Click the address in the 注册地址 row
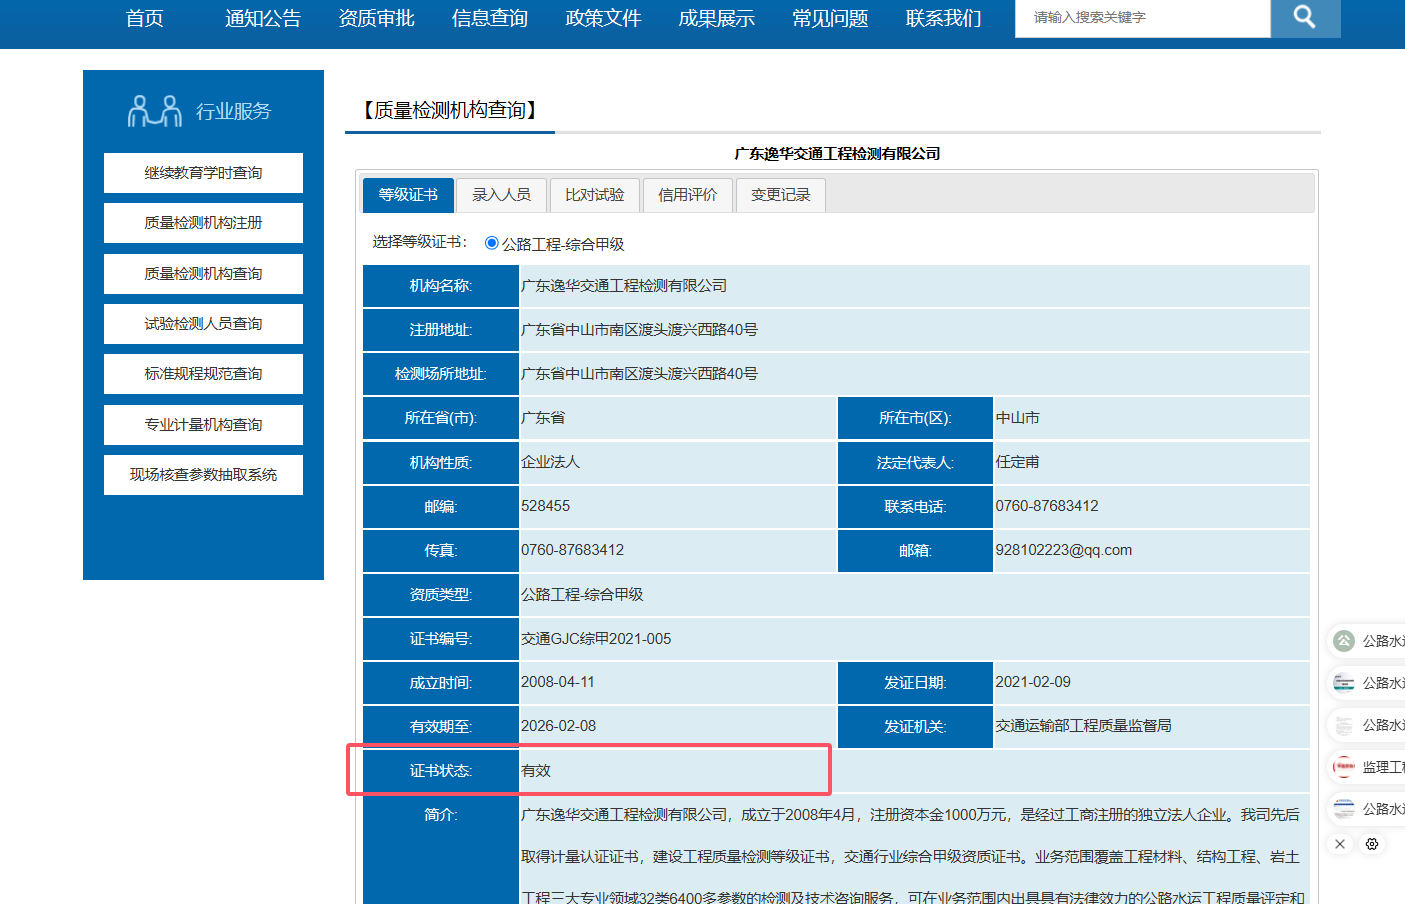This screenshot has width=1405, height=905. pos(639,330)
